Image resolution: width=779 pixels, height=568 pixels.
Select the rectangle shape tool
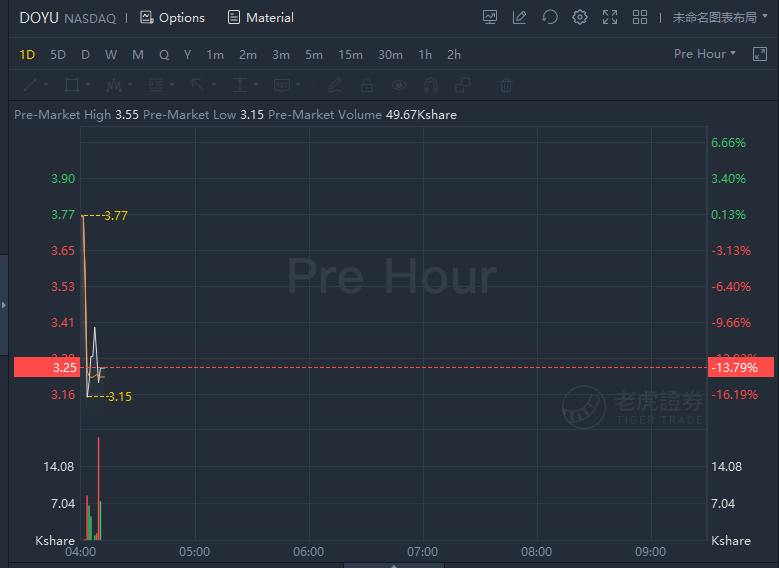pos(72,85)
